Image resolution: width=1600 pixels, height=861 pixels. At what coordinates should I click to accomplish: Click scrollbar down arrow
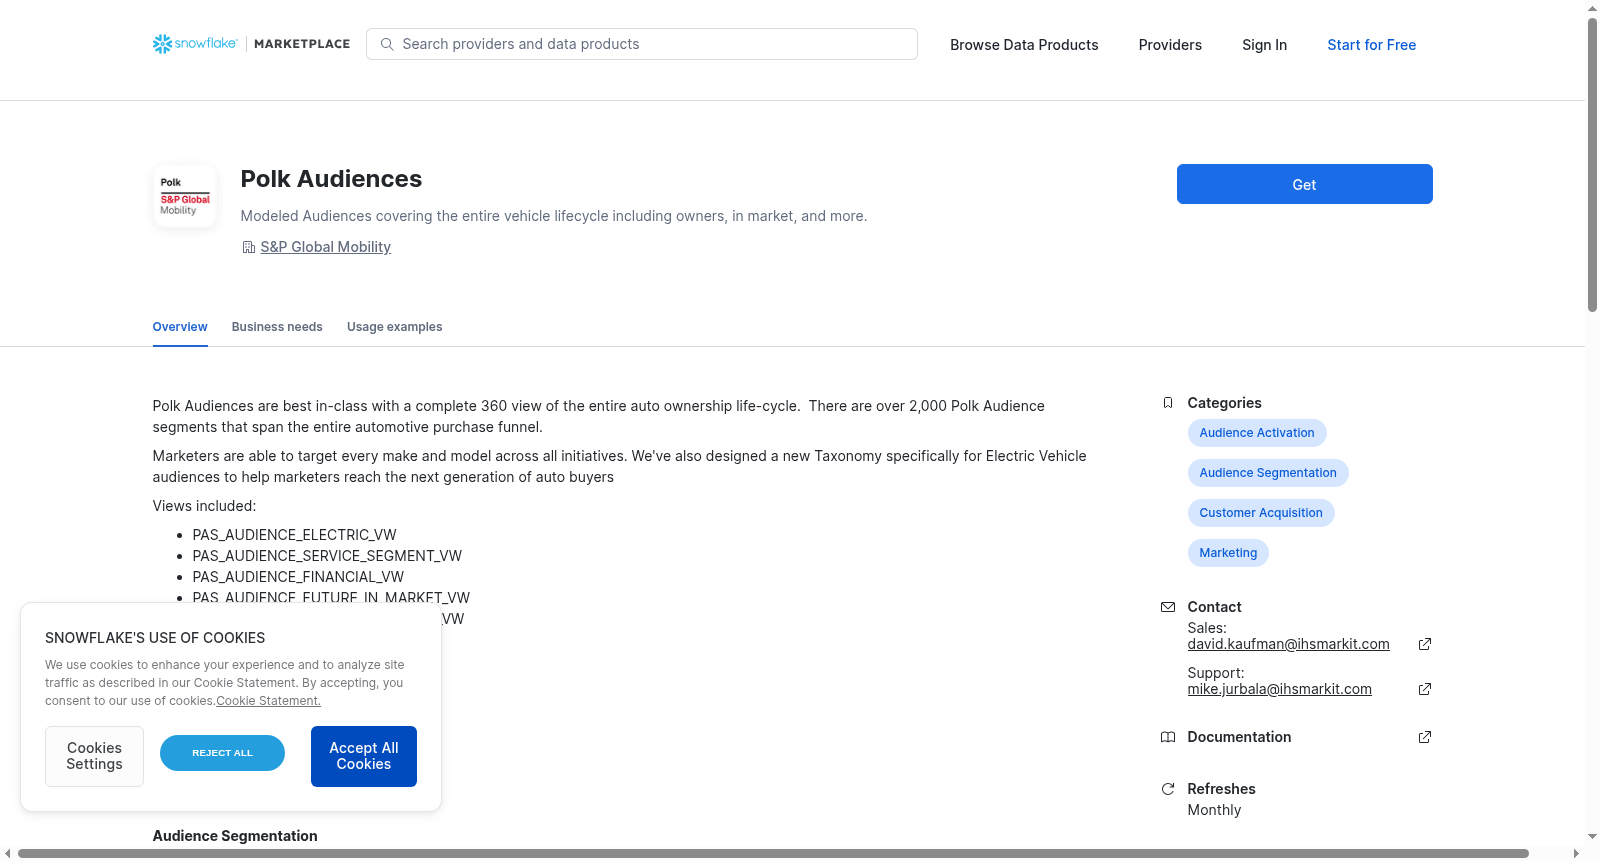pyautogui.click(x=1592, y=837)
